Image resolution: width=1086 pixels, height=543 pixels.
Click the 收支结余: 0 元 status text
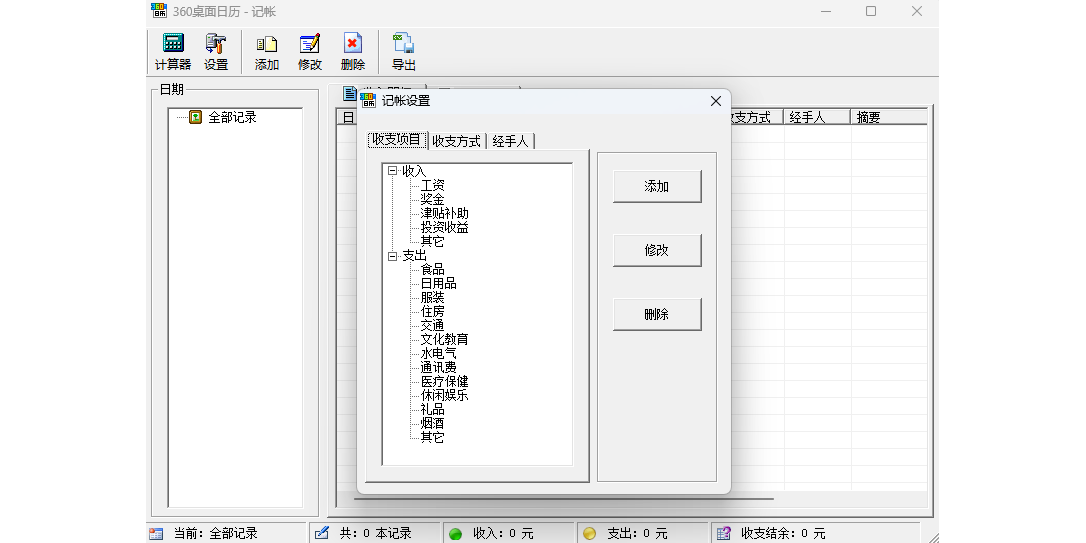(x=783, y=533)
